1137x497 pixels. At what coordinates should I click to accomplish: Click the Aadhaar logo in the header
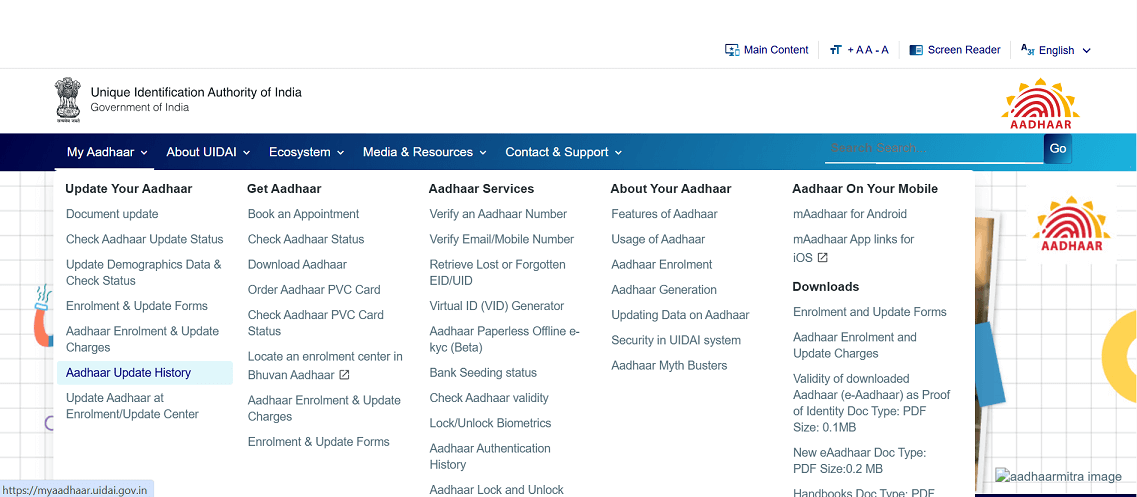click(x=1041, y=104)
